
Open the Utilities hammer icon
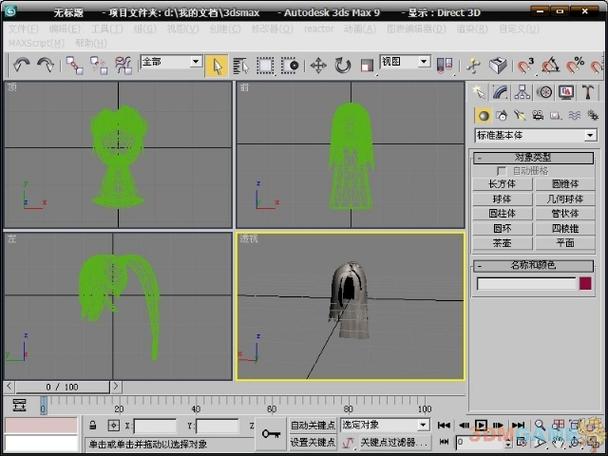point(588,93)
